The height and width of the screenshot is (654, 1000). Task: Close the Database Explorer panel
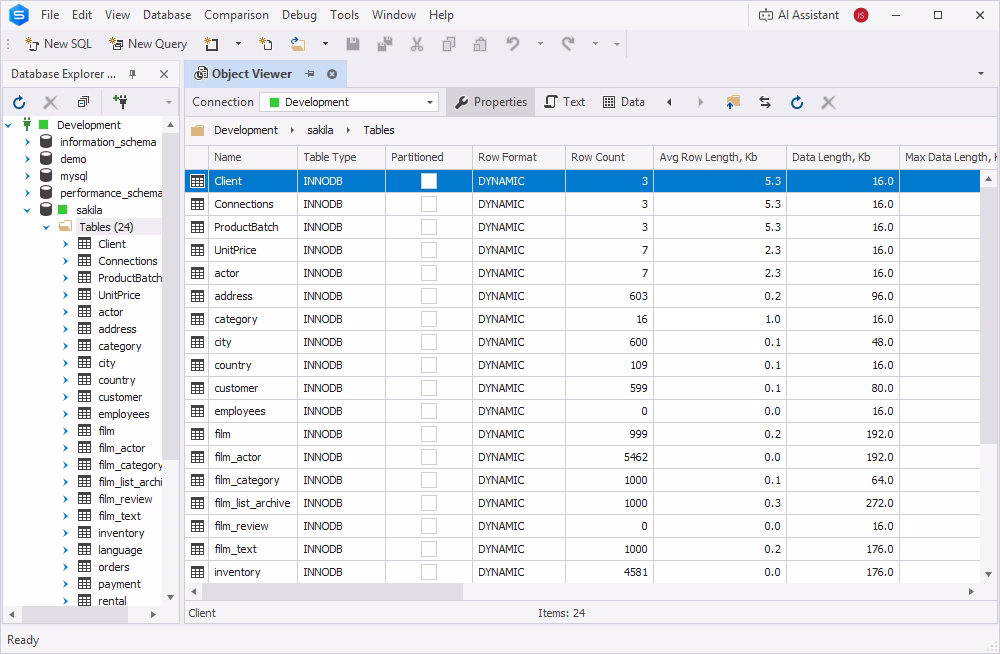pos(164,74)
